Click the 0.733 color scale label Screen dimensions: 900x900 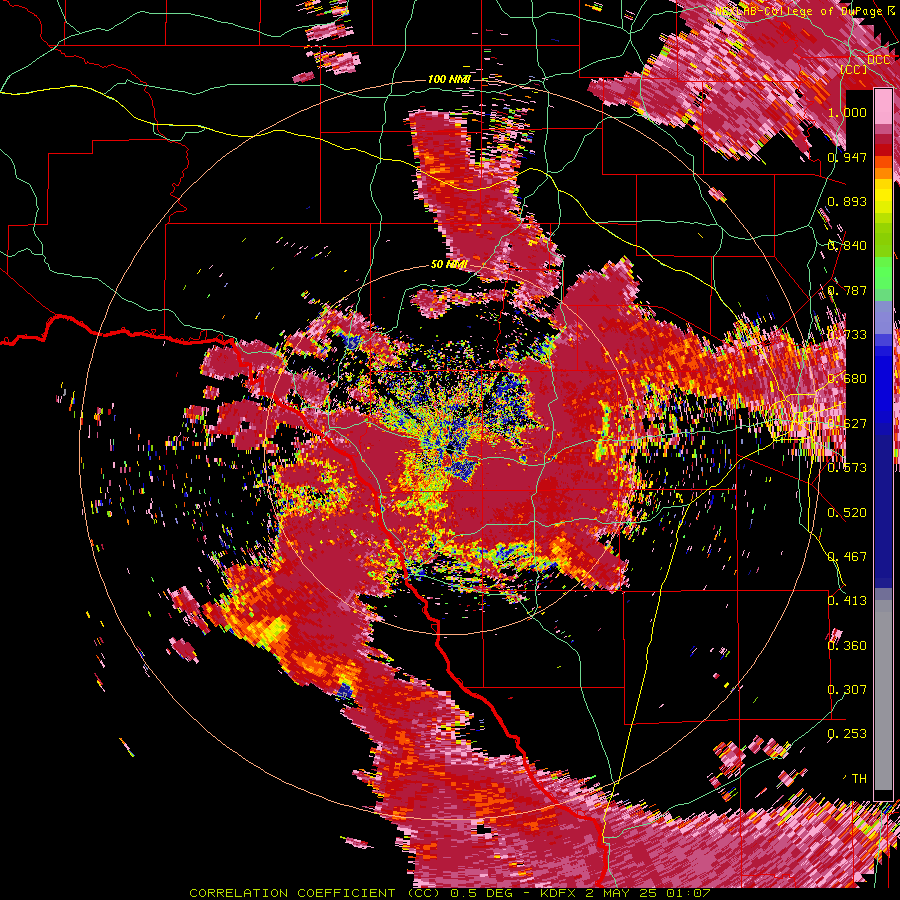tap(847, 335)
